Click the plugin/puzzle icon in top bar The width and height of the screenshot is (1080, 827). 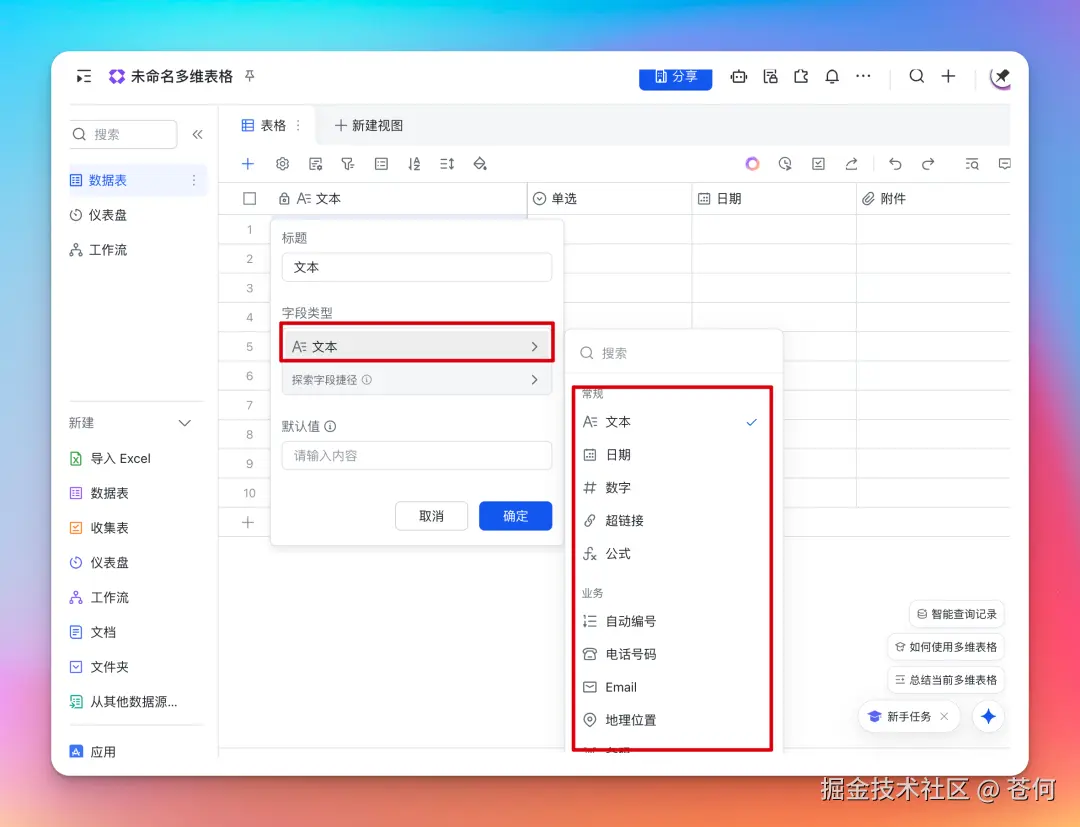coord(801,76)
